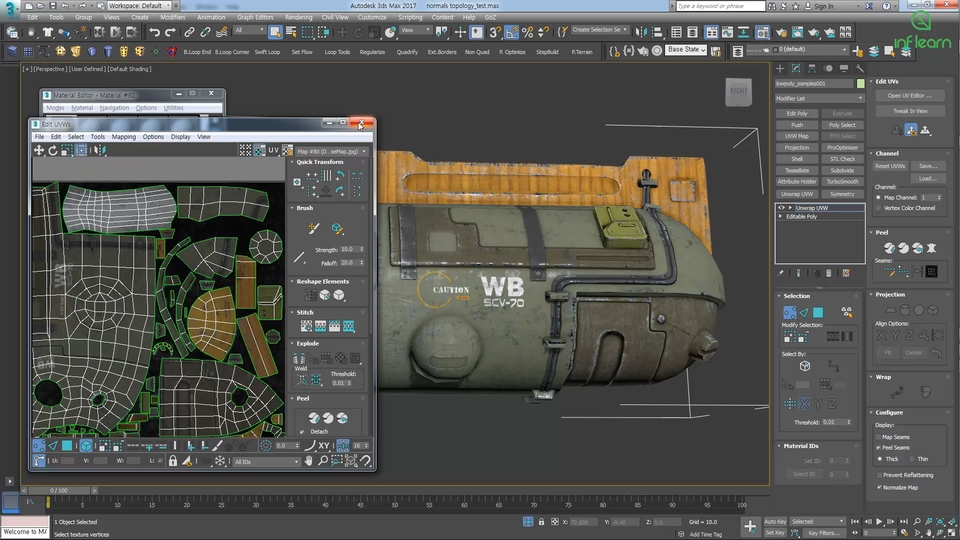This screenshot has width=960, height=540.
Task: Enable the Map Seams checkbox
Action: click(879, 437)
